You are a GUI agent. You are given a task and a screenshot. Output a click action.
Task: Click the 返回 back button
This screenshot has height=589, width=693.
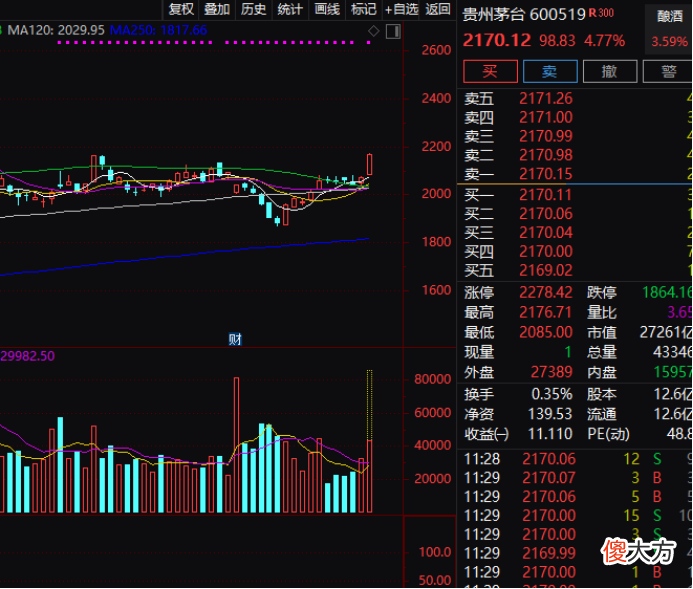(438, 9)
